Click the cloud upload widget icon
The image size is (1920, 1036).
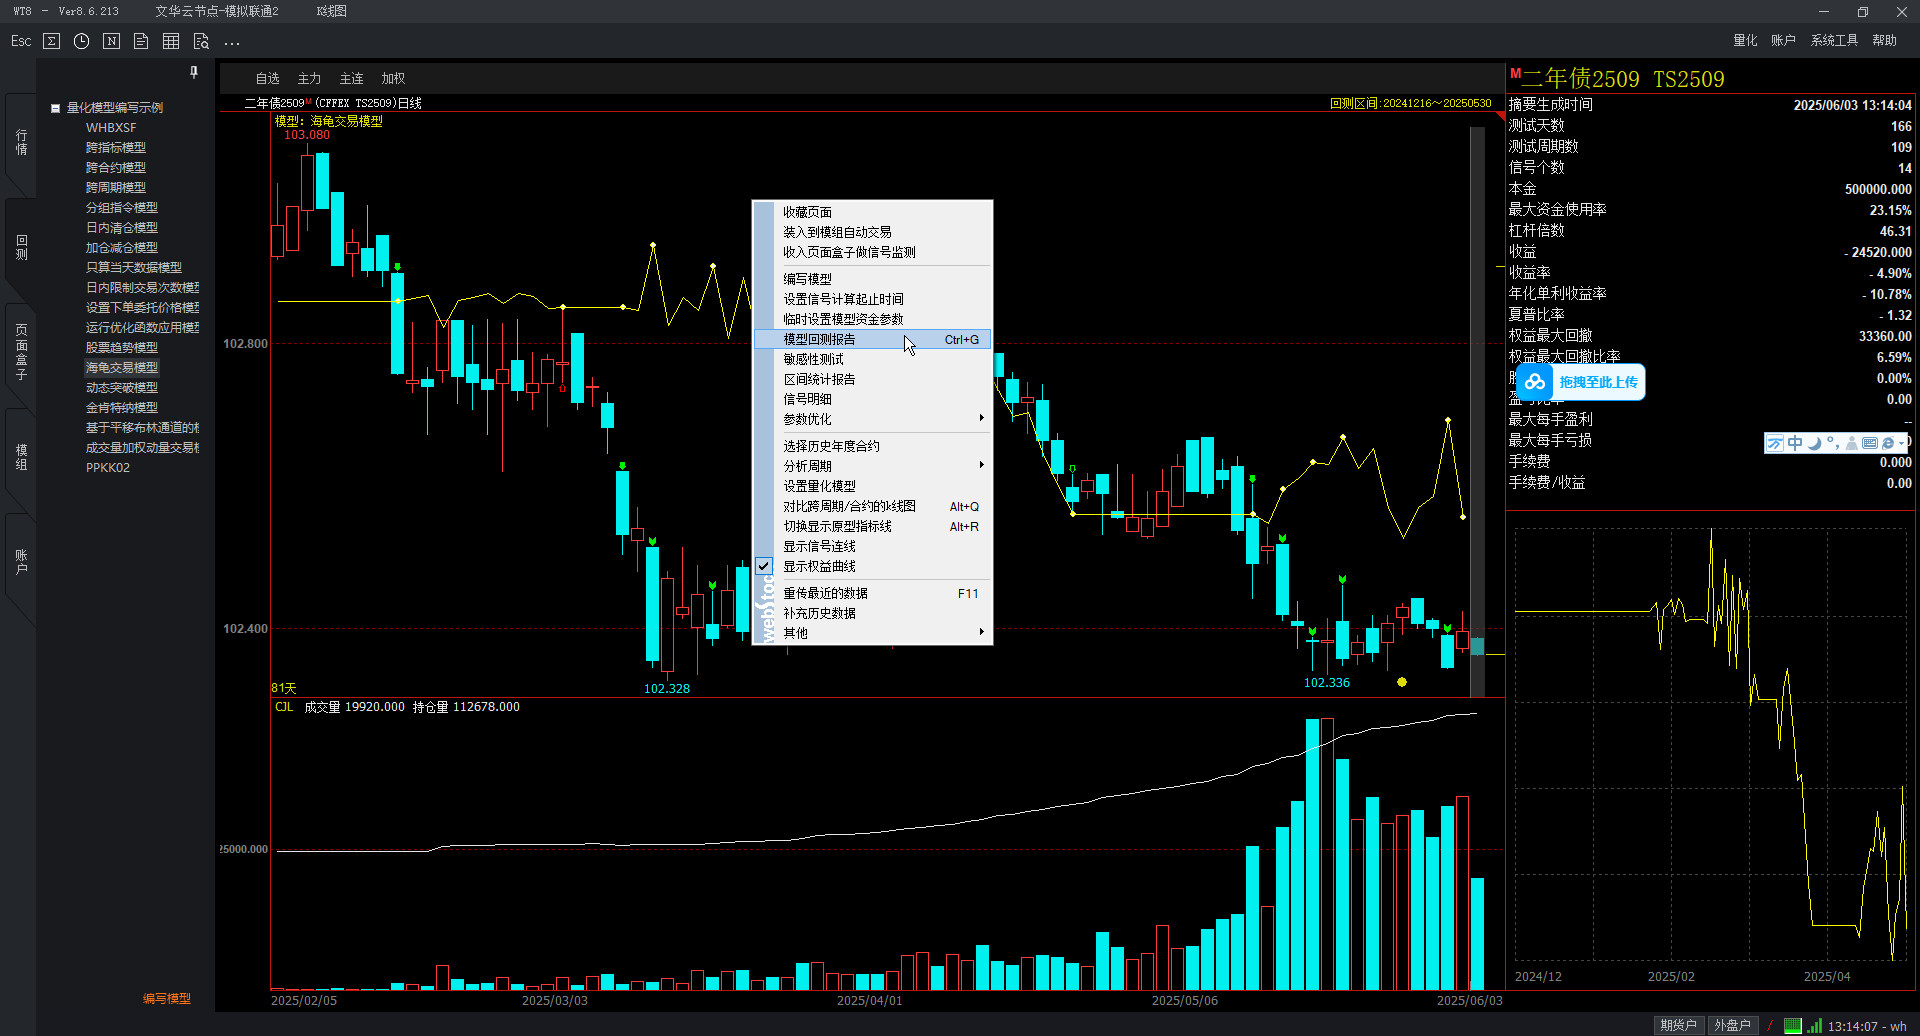(x=1535, y=382)
